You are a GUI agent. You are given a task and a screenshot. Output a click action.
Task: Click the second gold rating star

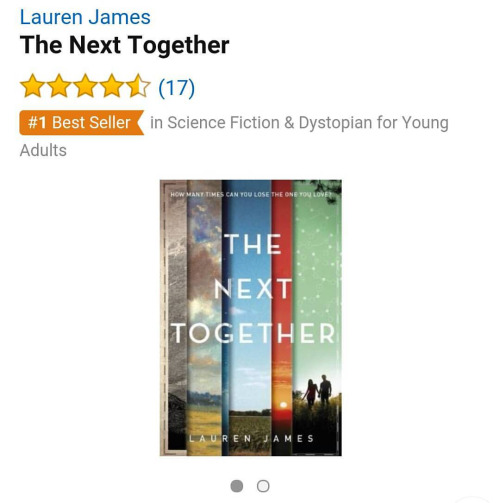[x=59, y=86]
